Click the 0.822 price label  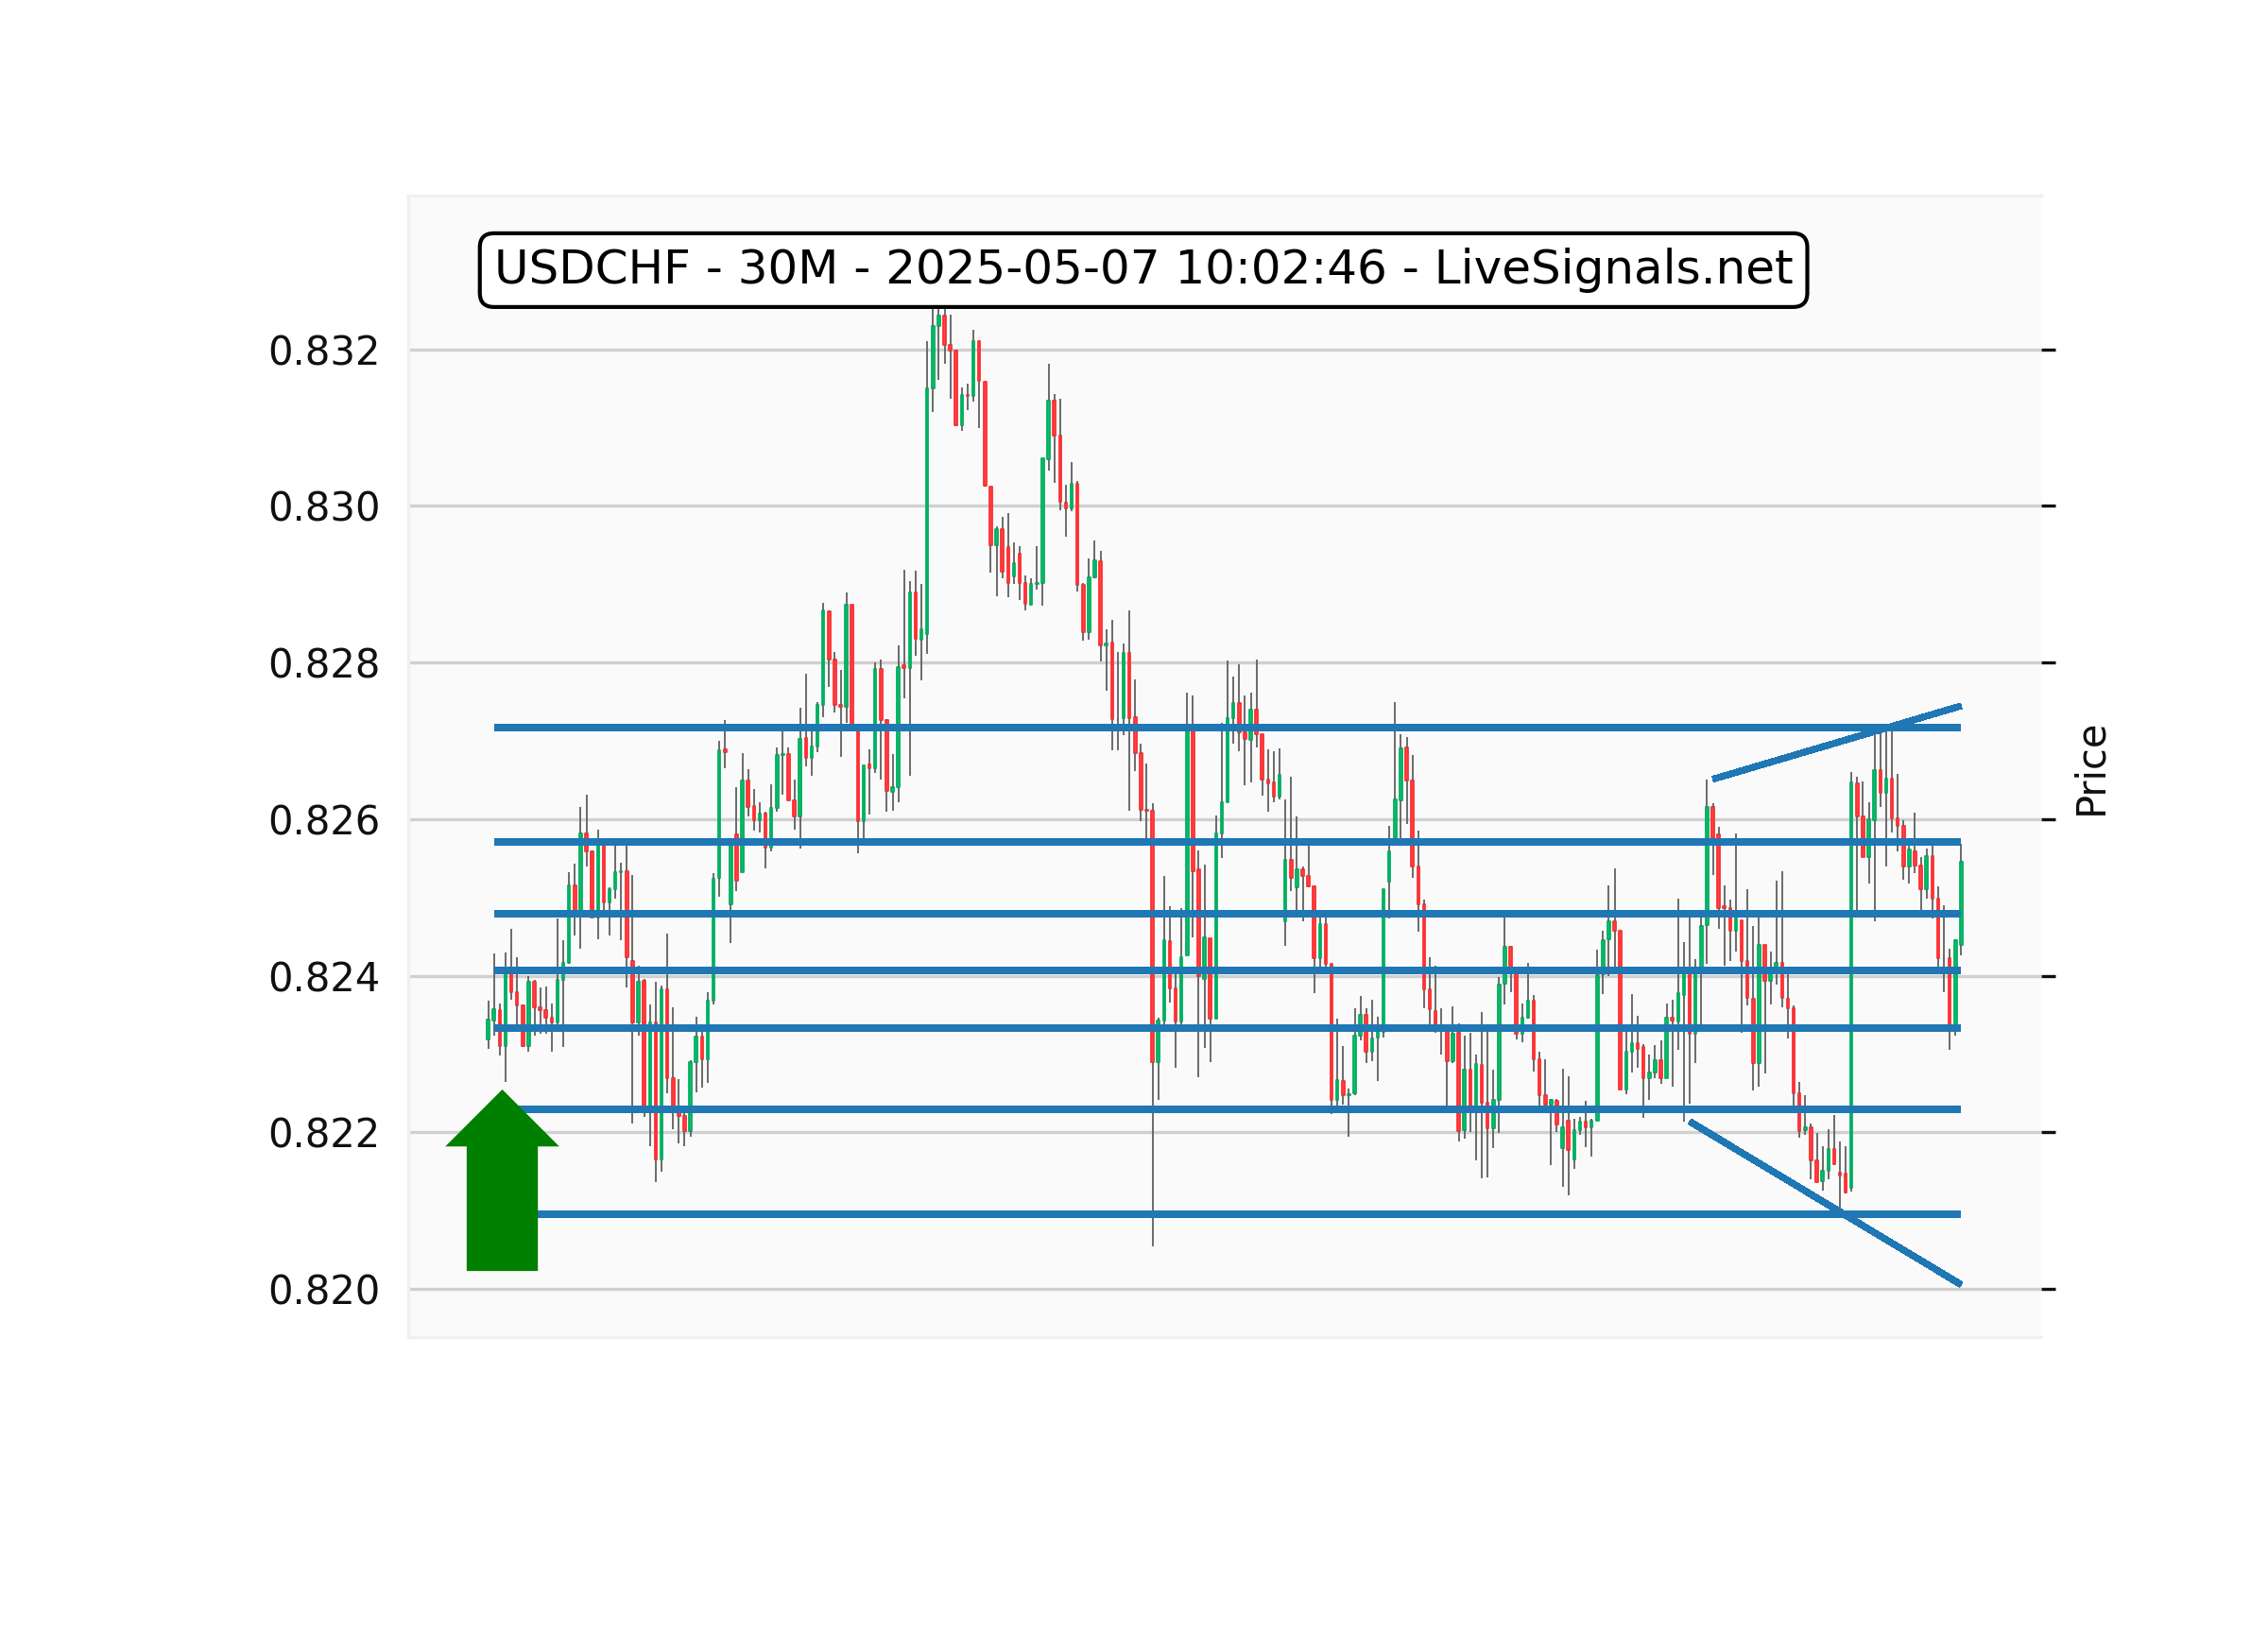point(323,1134)
